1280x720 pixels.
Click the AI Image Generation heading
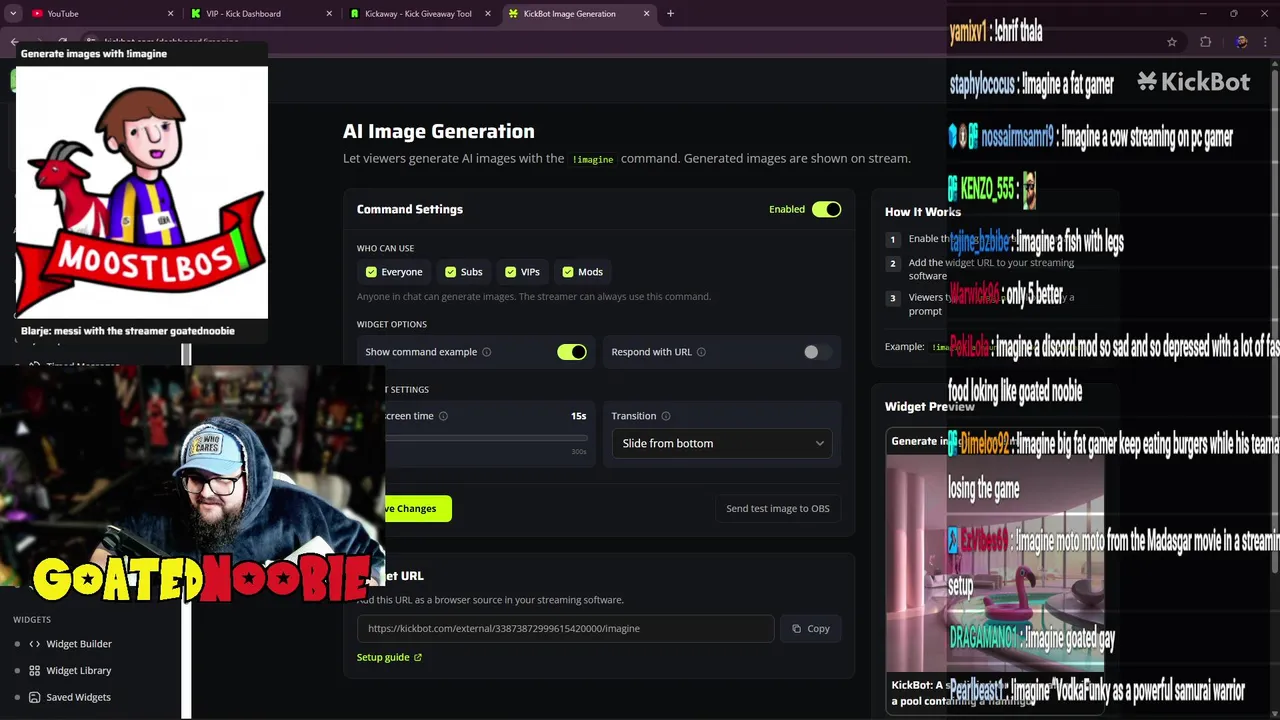click(x=439, y=131)
